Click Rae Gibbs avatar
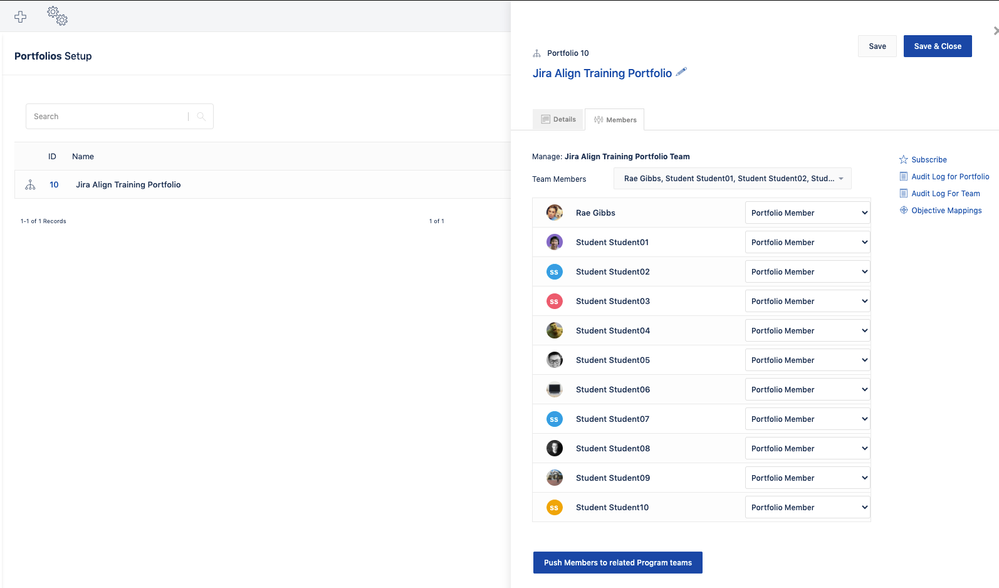999x588 pixels. point(554,213)
